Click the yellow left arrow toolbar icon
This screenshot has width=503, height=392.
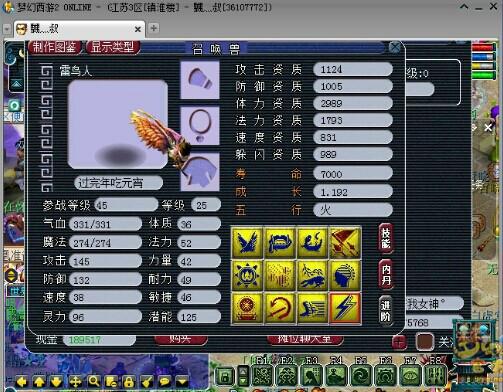click(22, 381)
